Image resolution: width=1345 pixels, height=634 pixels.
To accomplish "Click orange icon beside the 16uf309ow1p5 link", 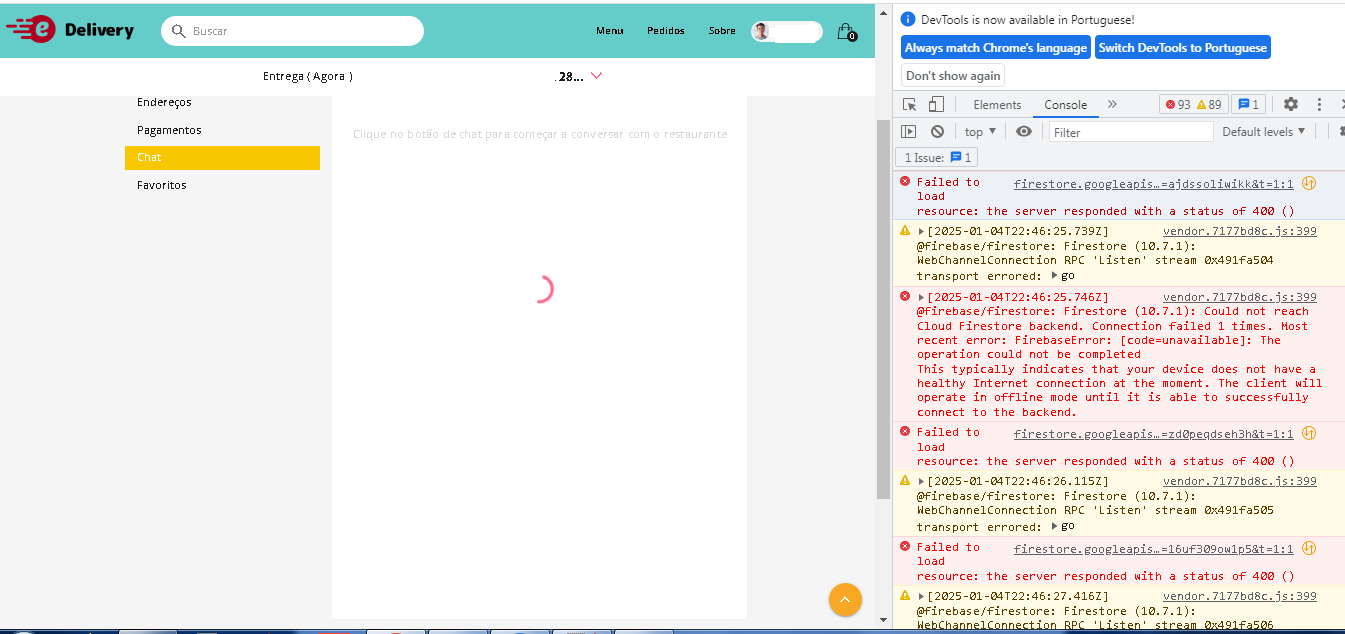I will tap(1308, 548).
